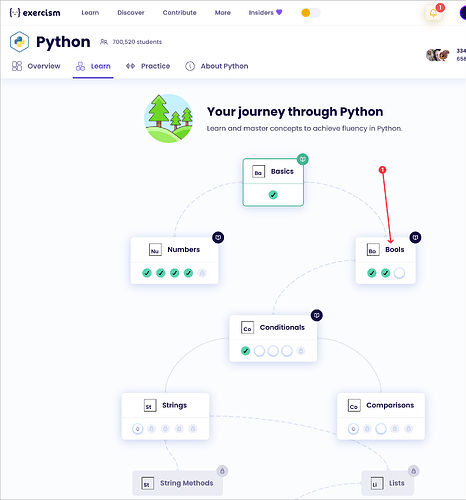Click the Practice tab dumbbell icon
The width and height of the screenshot is (466, 500).
click(130, 66)
